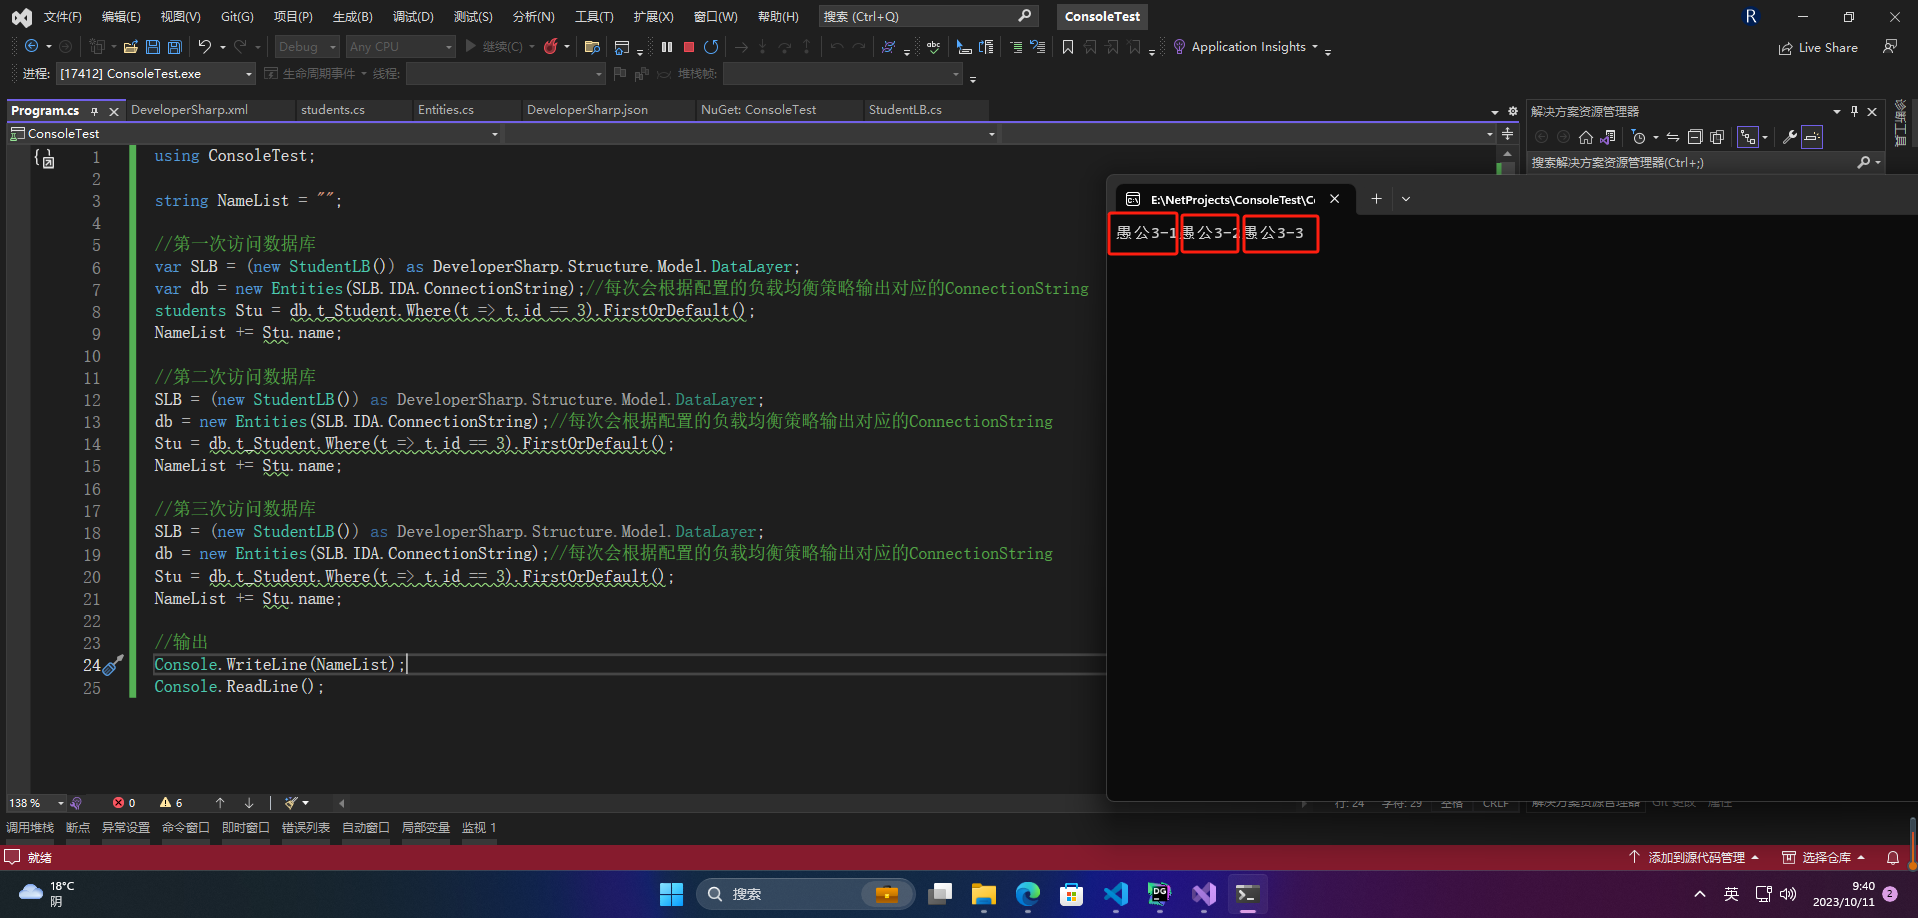Click the notifications bell in status bar

1893,858
